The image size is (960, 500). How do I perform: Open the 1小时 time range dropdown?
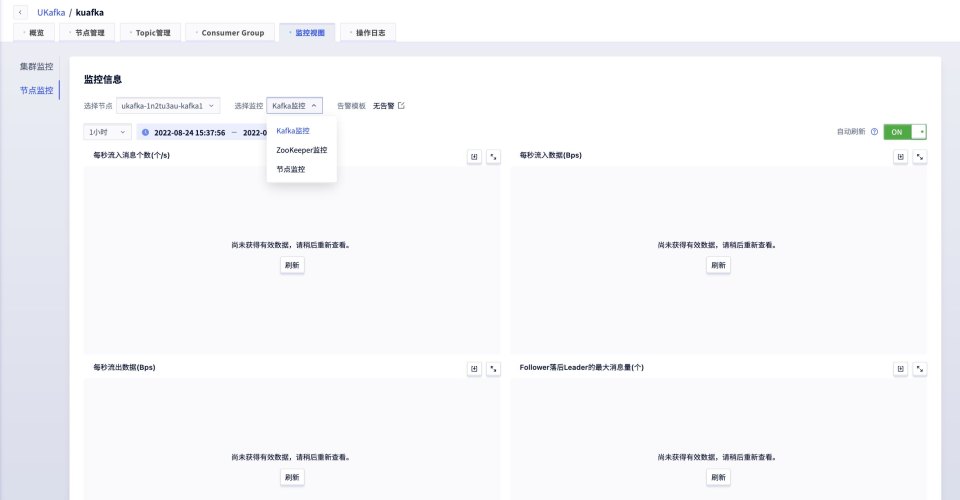click(x=108, y=132)
